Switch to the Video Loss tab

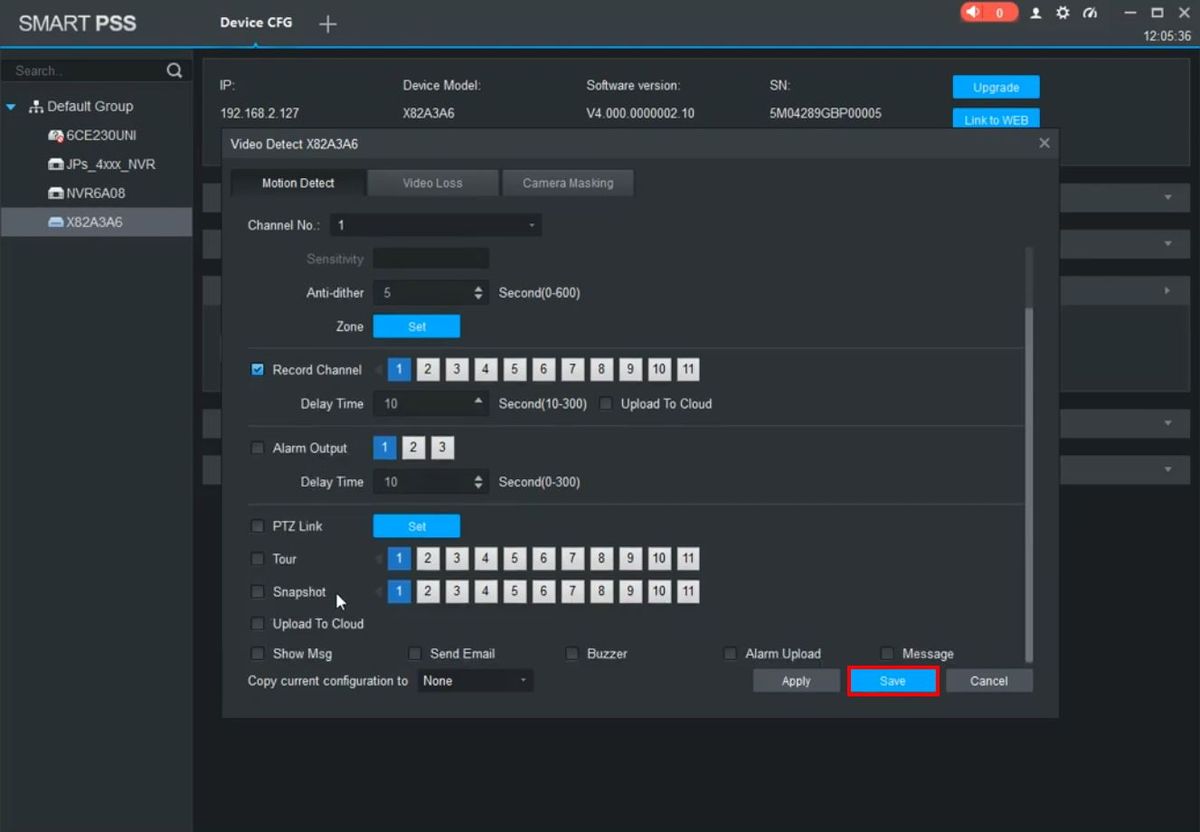tap(432, 183)
